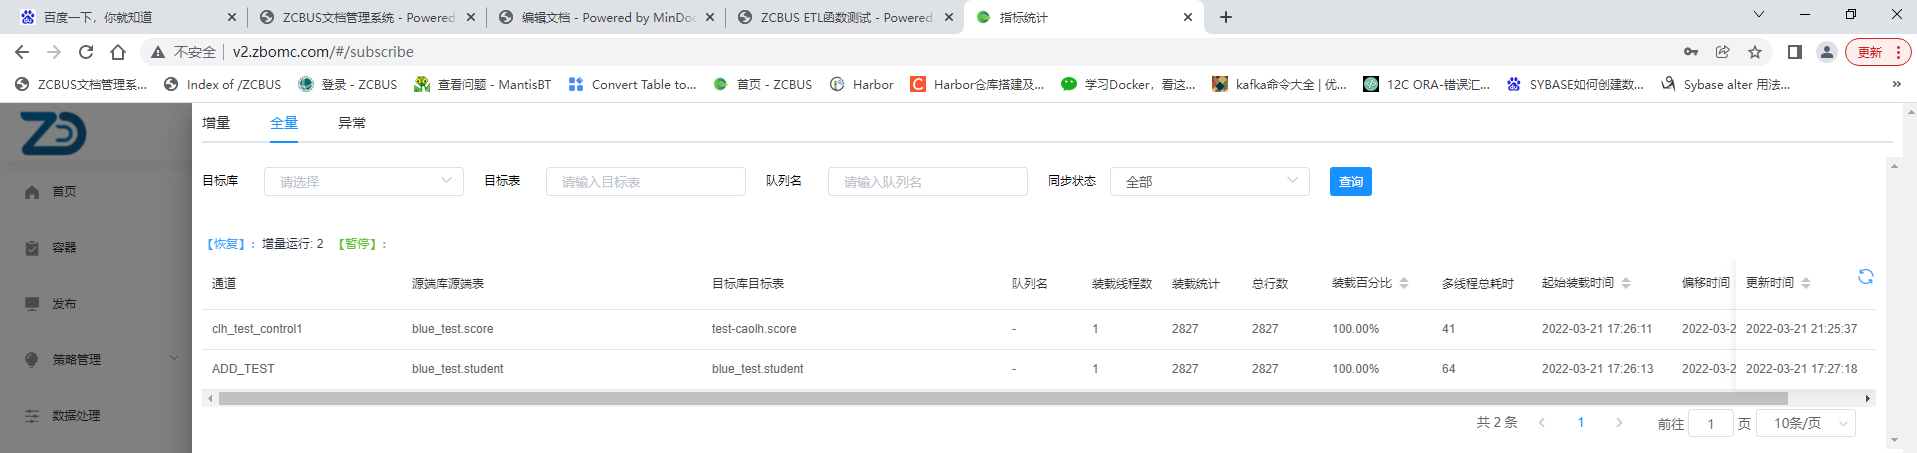This screenshot has height=453, width=1917.
Task: Open the 容器 sidebar item
Action: pos(64,248)
